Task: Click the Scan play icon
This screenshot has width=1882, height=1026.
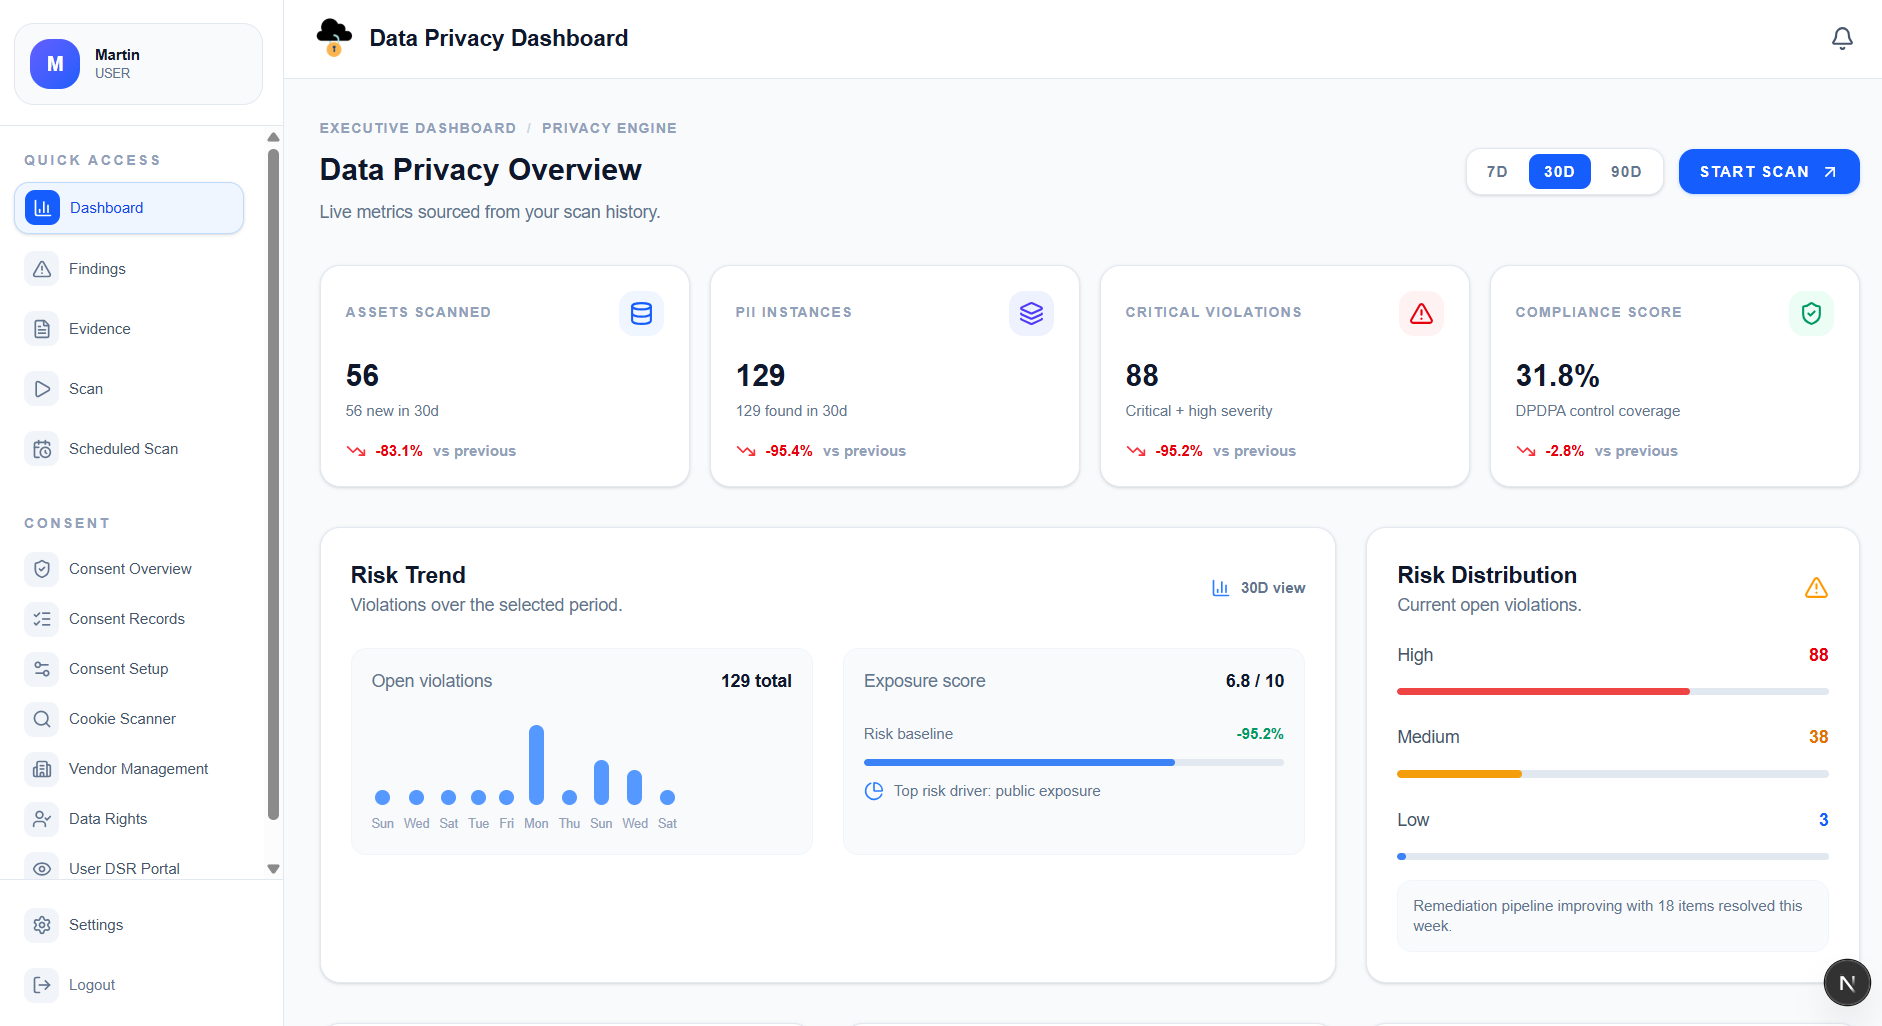Action: 42,389
